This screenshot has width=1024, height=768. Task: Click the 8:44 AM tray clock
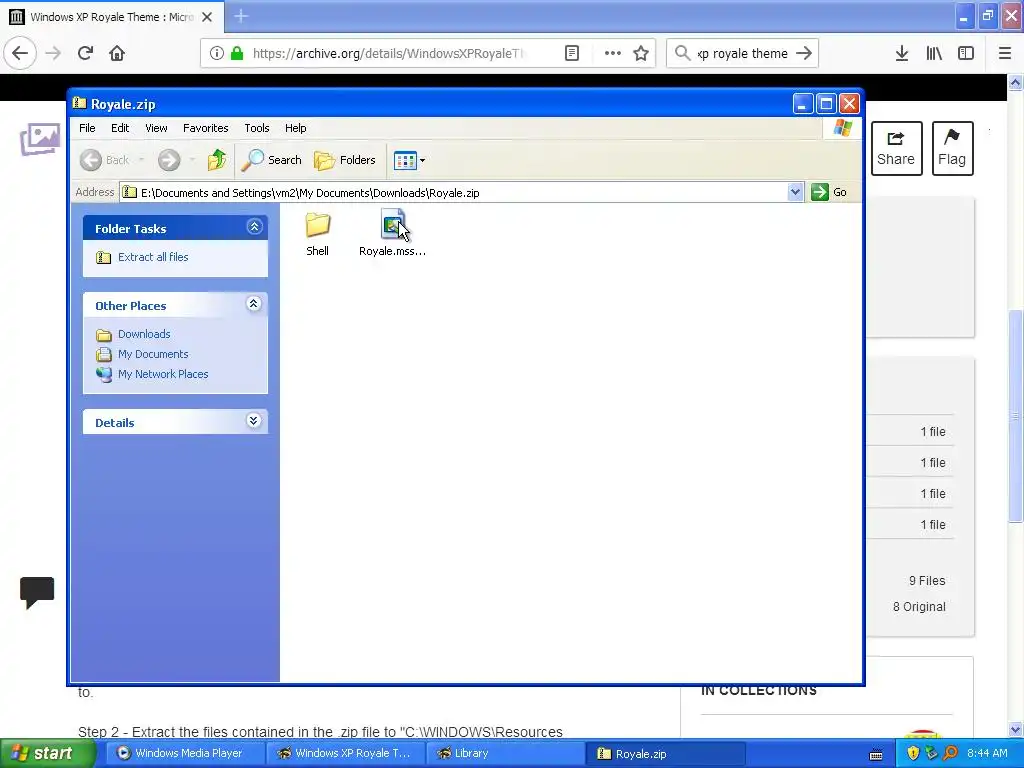coord(987,753)
